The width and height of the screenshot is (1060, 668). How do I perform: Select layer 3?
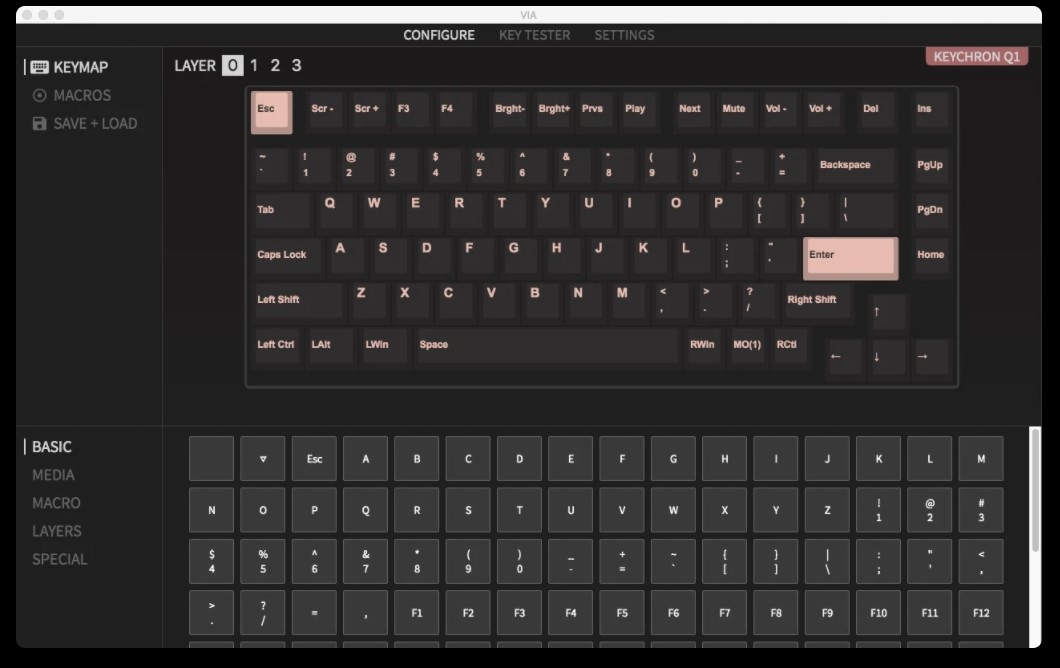pyautogui.click(x=296, y=66)
